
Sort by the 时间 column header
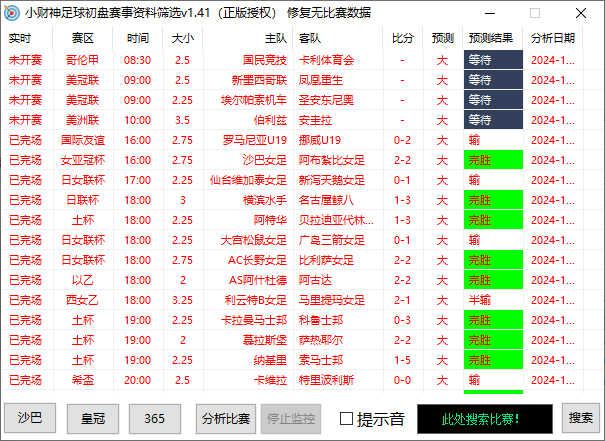[138, 38]
